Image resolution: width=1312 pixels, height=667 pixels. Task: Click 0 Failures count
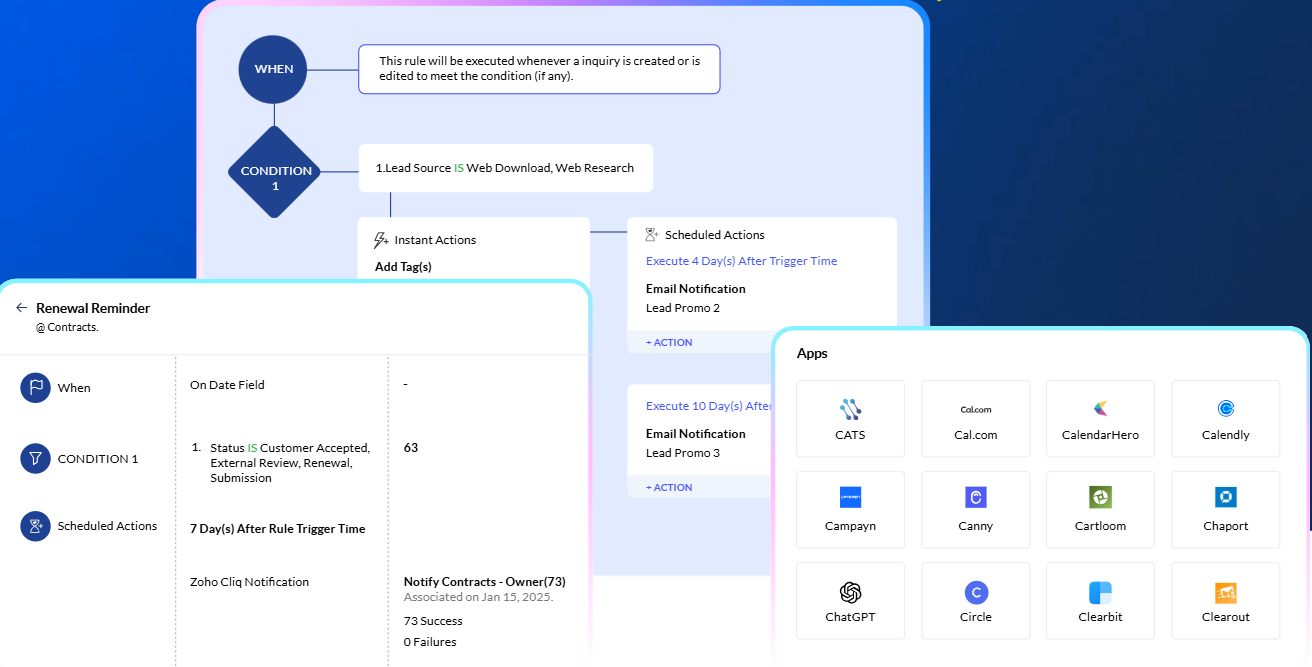430,642
